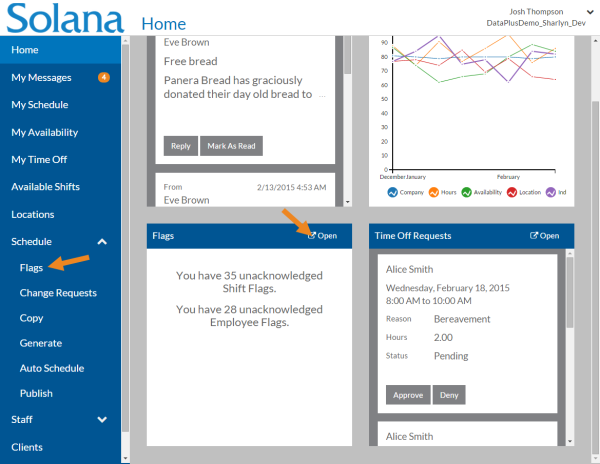Toggle the Location series legend icon
This screenshot has height=464, width=600.
511,192
